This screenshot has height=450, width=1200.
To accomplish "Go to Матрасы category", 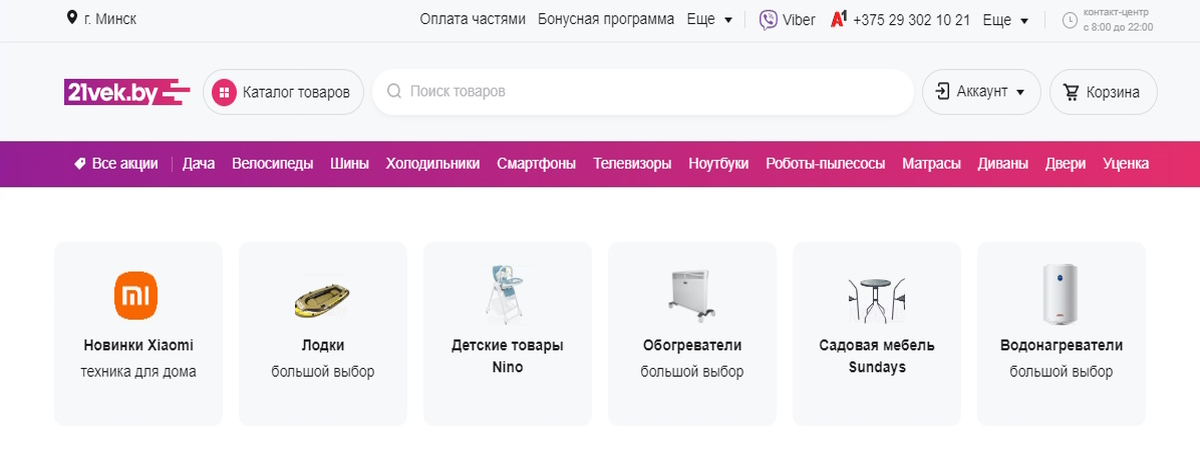I will pos(931,164).
